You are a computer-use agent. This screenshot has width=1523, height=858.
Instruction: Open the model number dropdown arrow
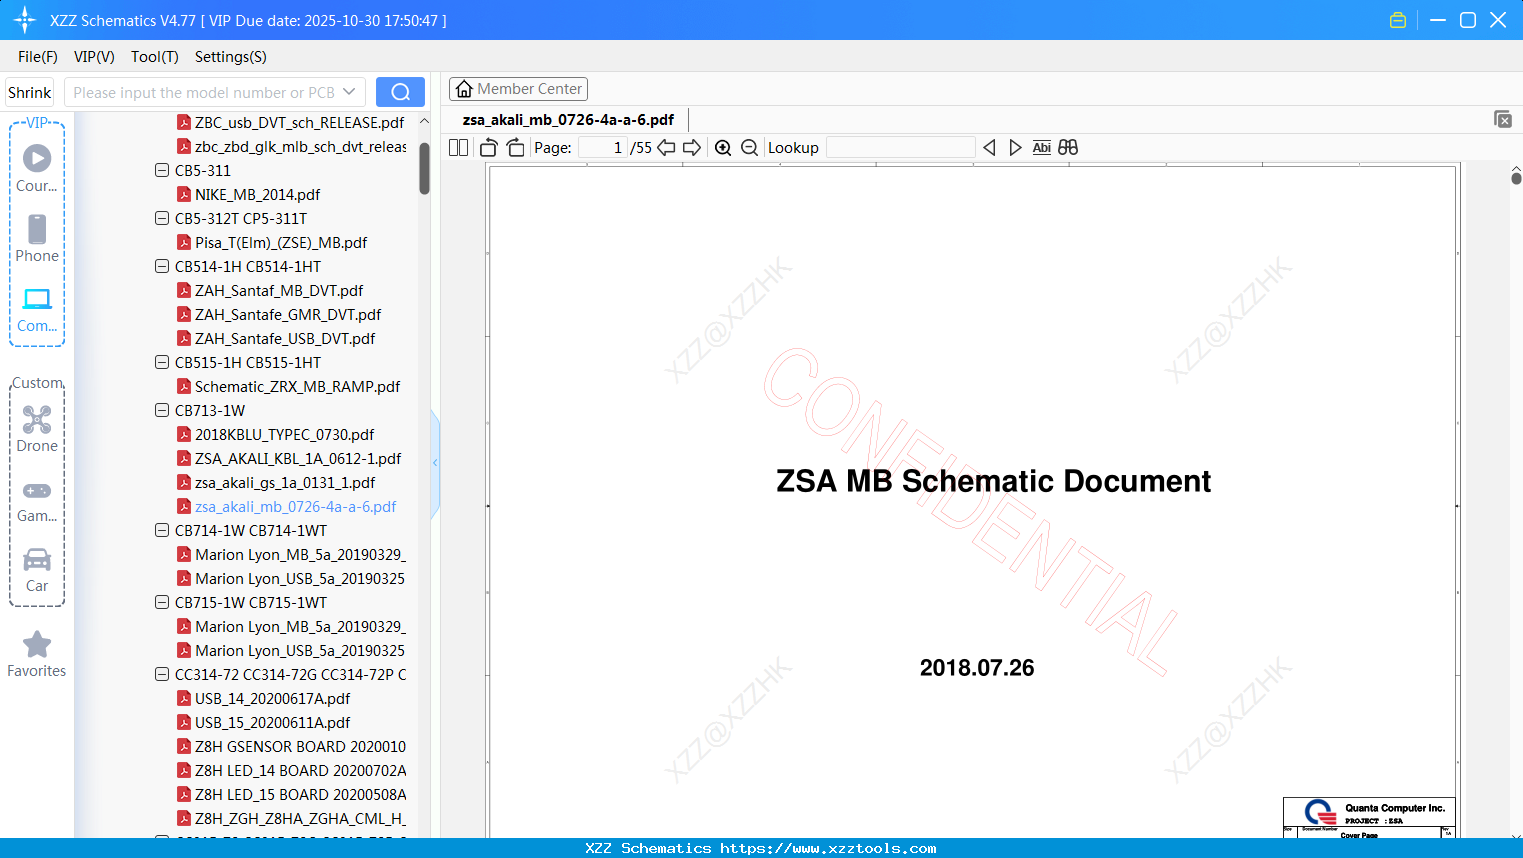(x=349, y=92)
